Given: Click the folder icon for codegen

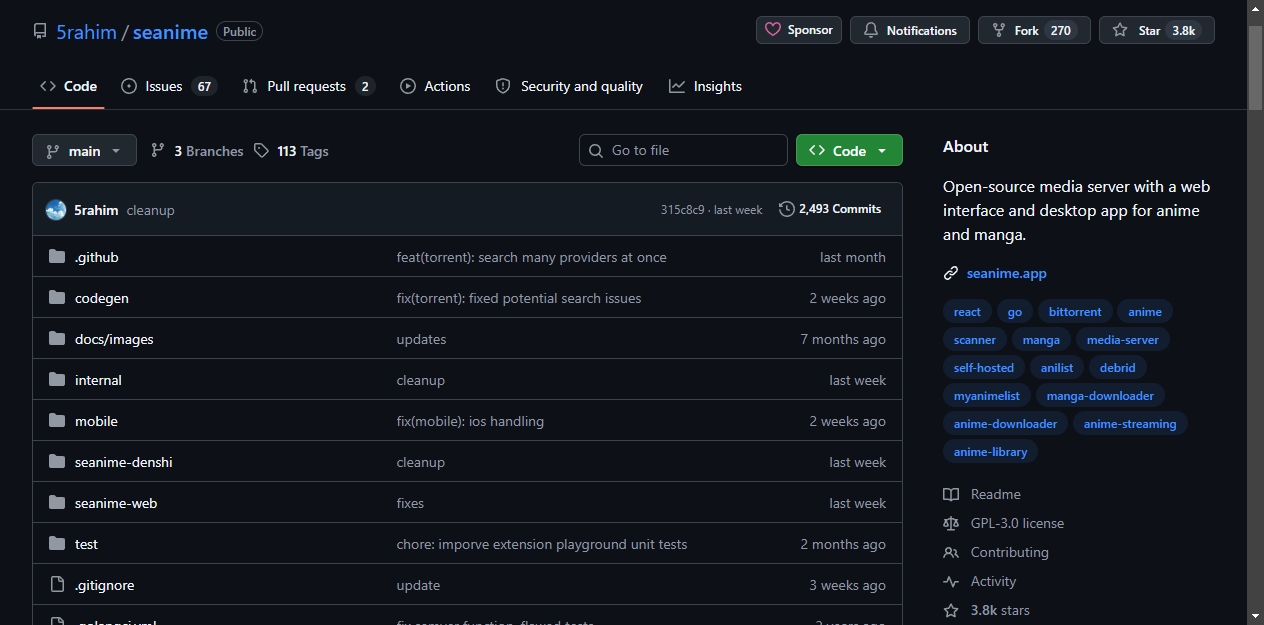Looking at the screenshot, I should 57,298.
